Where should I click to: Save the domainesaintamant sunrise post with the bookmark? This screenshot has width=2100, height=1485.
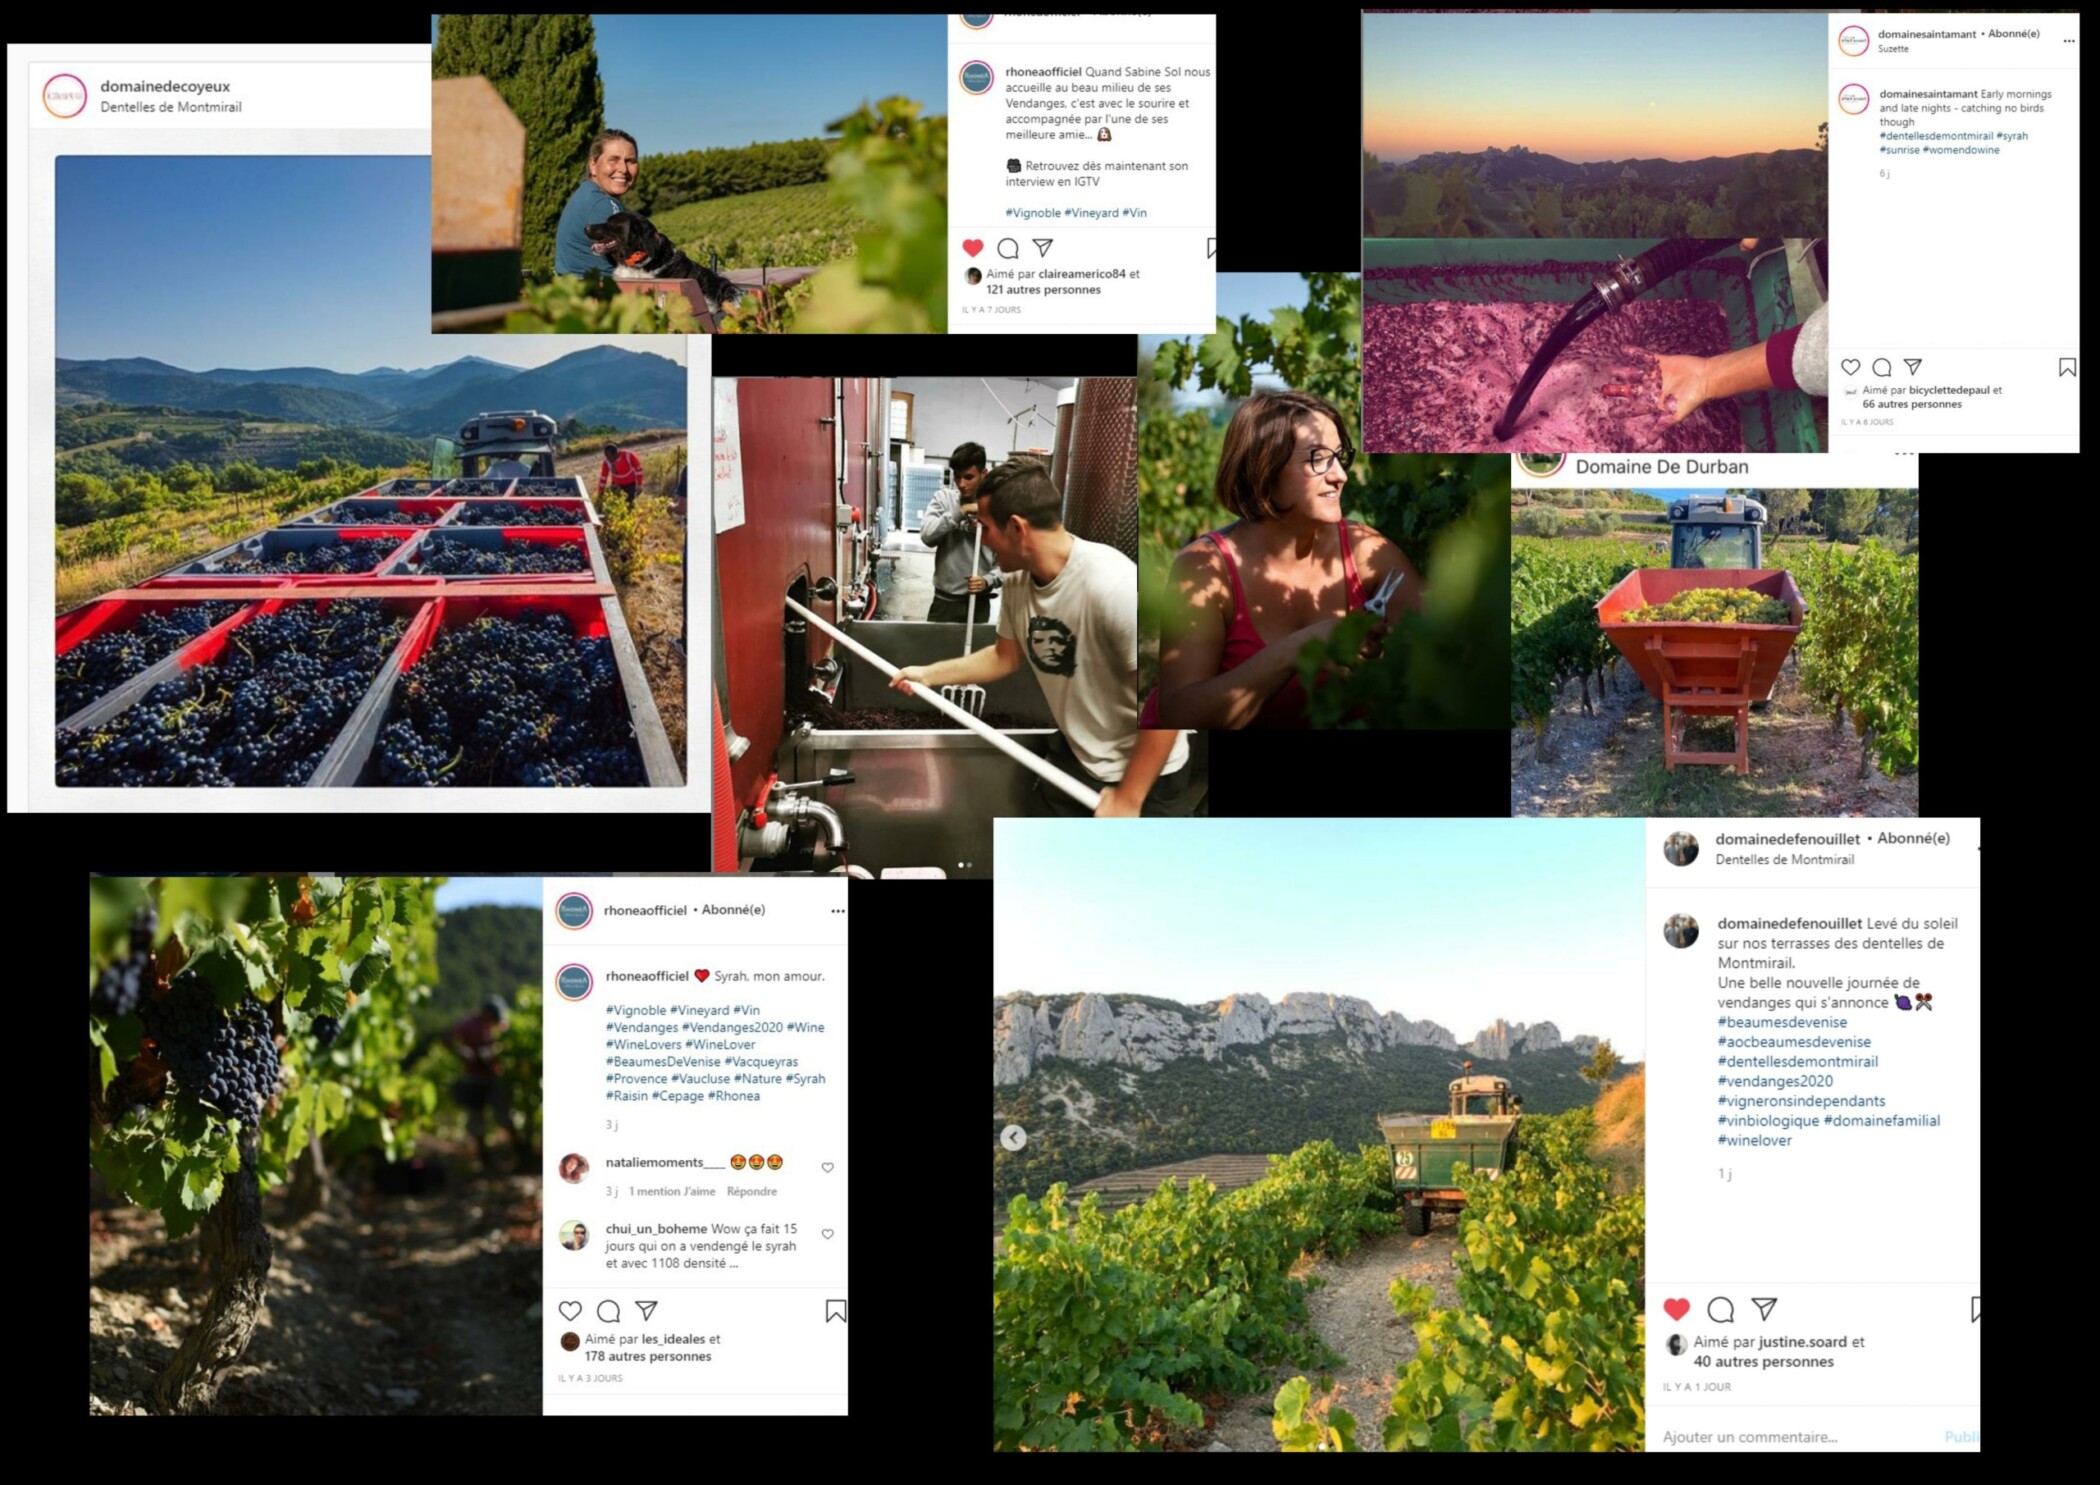tap(2067, 368)
